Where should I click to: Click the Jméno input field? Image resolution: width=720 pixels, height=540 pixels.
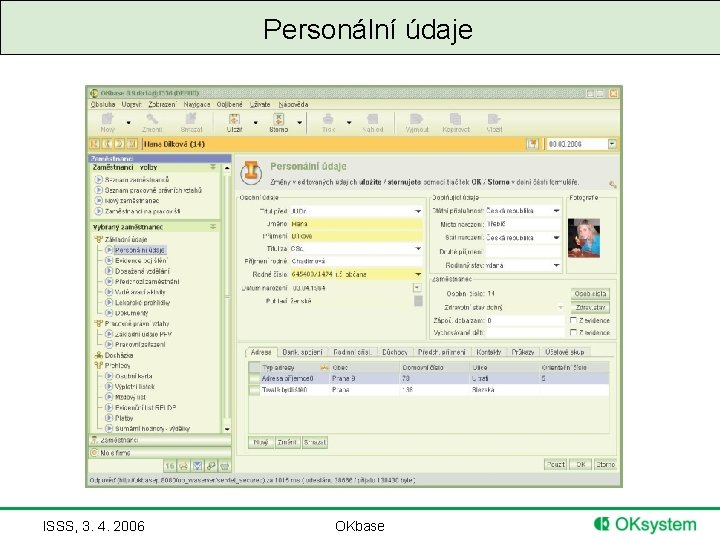356,224
